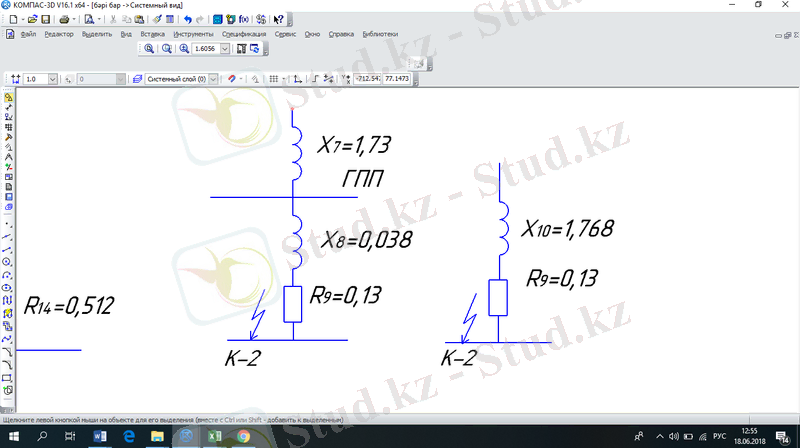Screen dimensions: 800x448
Task: Open the Редактор menu
Action: [59, 34]
